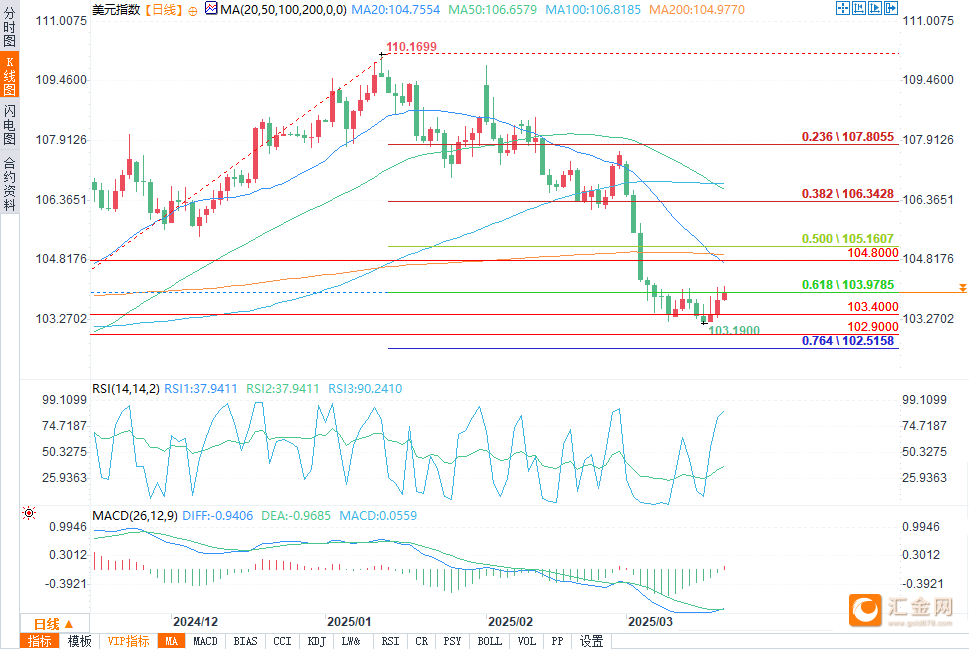Viewport: 969px width, 649px height.
Task: Click the 0.764 \ 102.5158 Fibonacci label
Action: [x=848, y=341]
